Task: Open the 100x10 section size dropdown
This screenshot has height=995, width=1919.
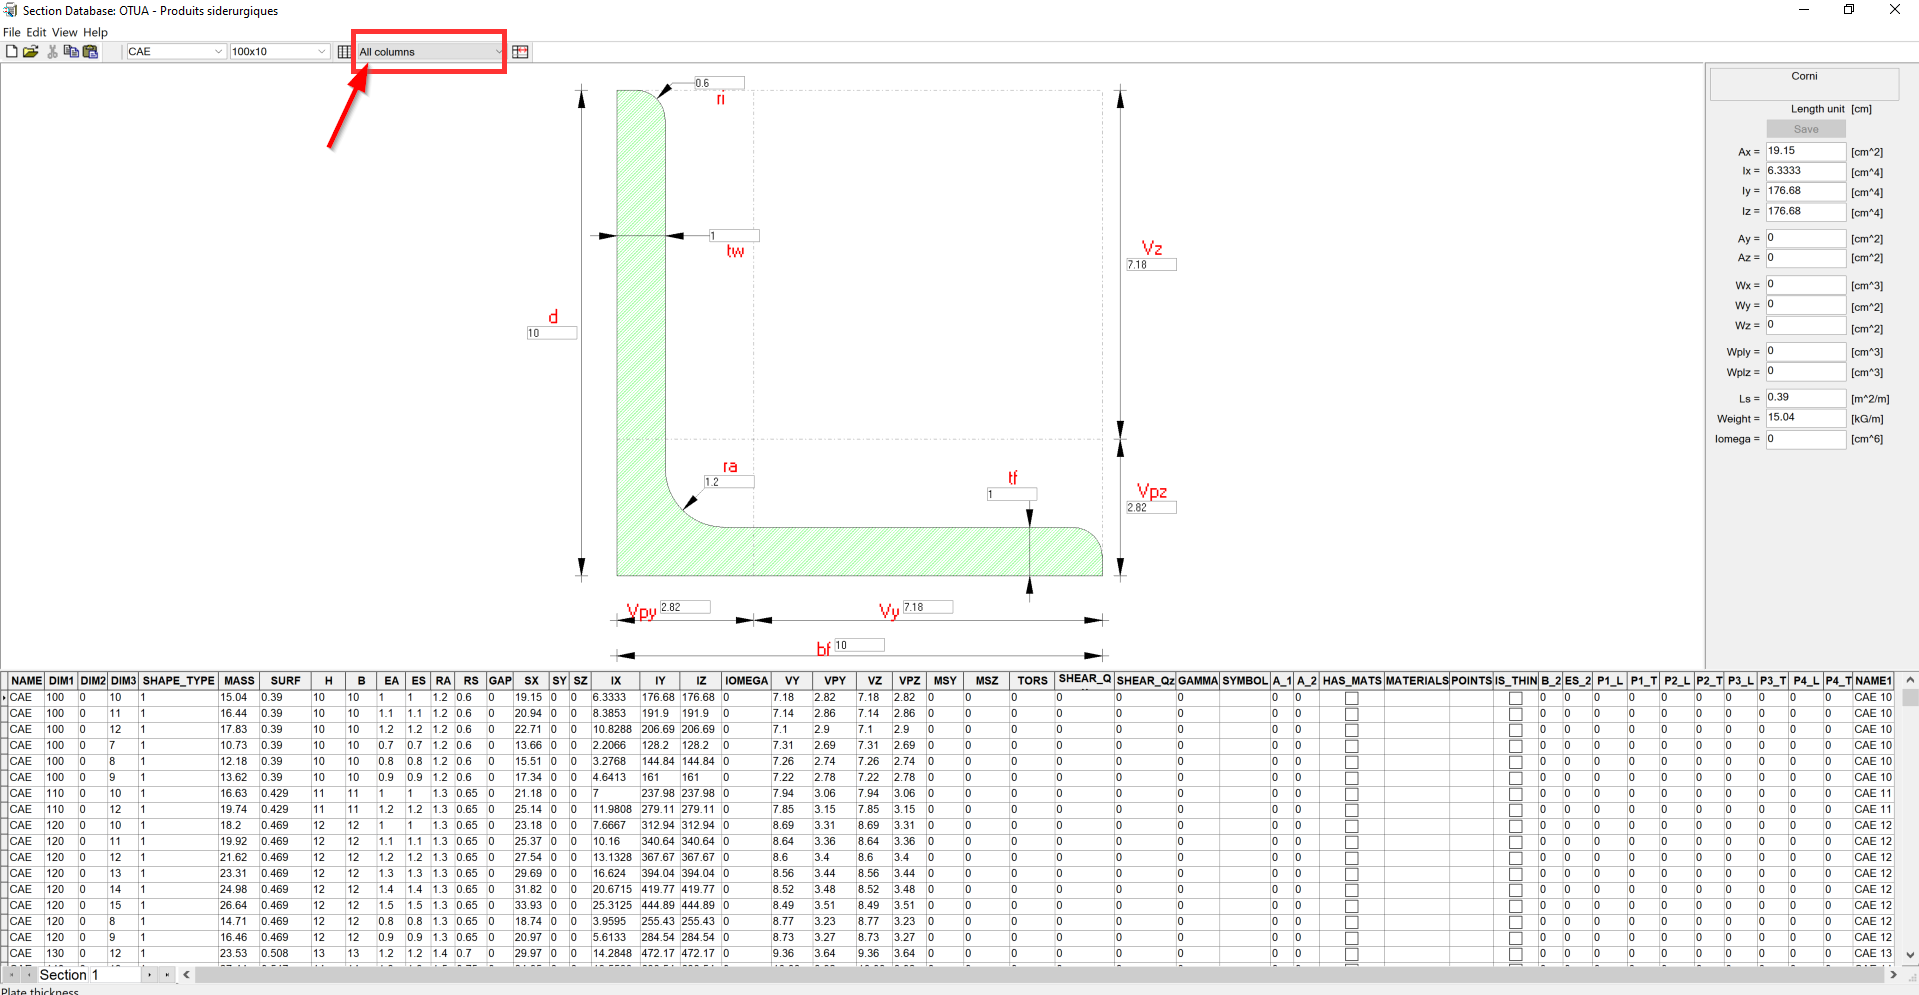Action: click(279, 51)
